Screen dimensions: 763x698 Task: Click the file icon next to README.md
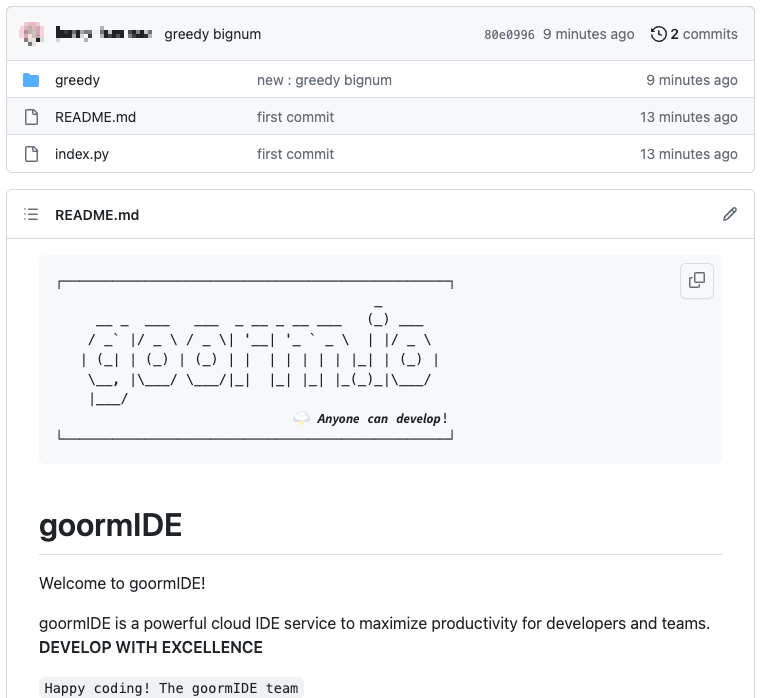pos(31,117)
